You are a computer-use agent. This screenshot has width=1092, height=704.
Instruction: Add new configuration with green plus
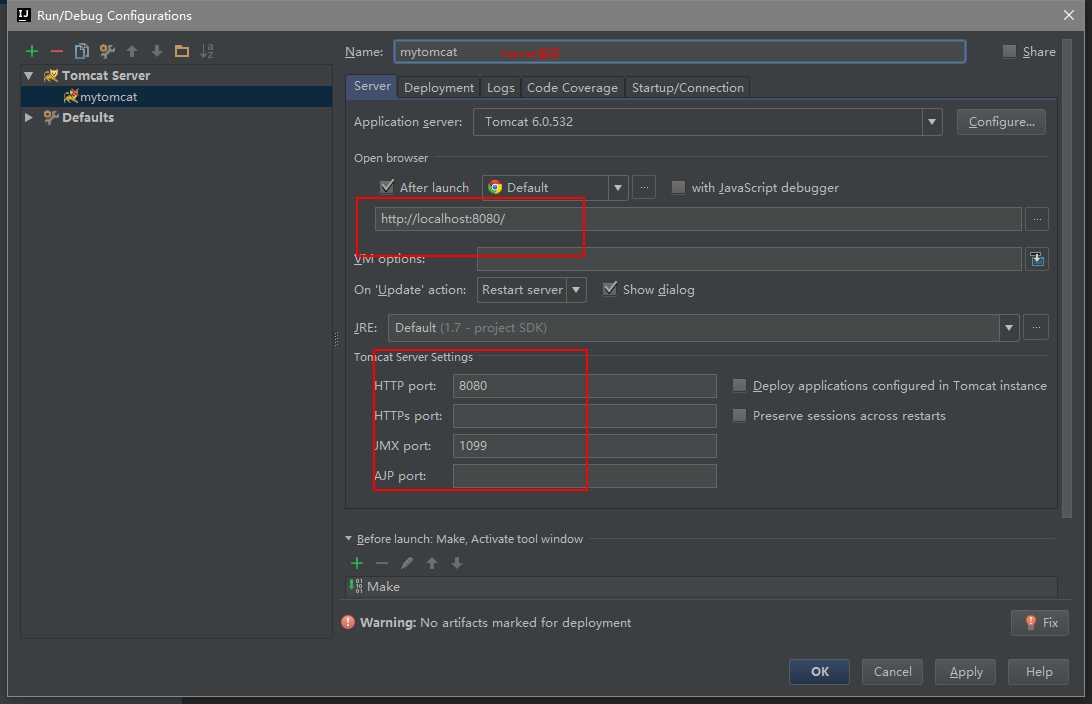(x=31, y=51)
